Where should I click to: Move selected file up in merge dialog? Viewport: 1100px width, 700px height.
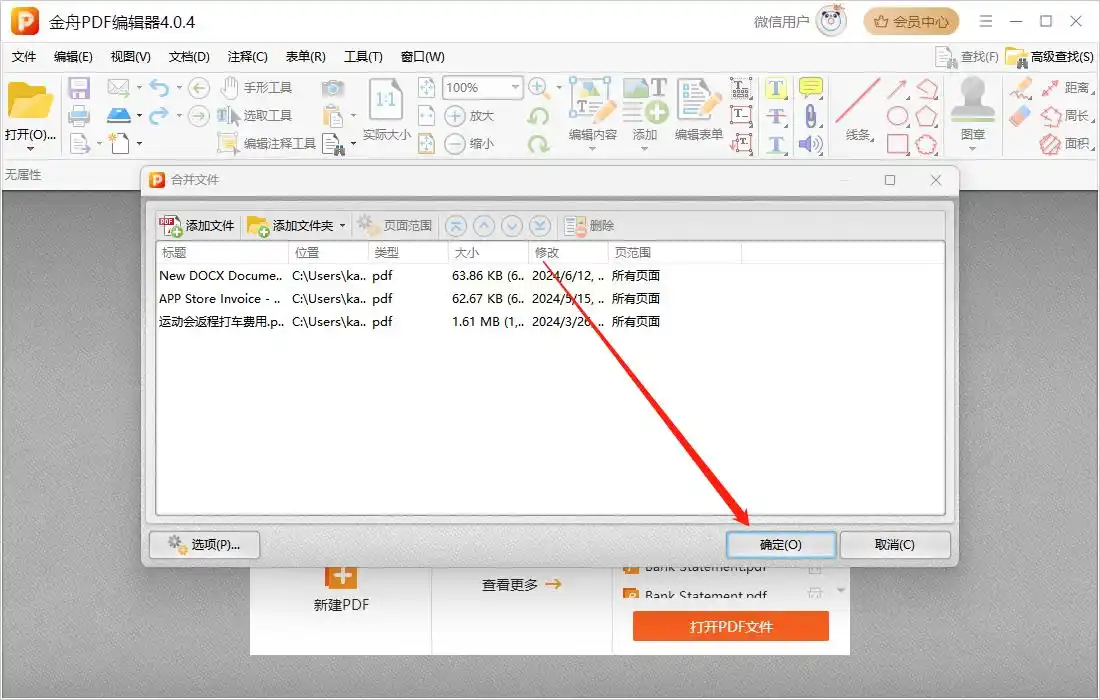point(484,226)
